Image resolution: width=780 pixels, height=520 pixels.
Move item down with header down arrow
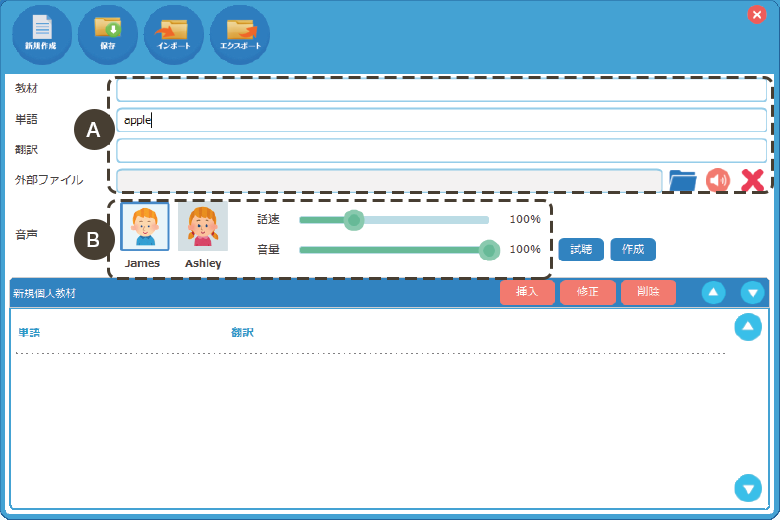[x=752, y=292]
